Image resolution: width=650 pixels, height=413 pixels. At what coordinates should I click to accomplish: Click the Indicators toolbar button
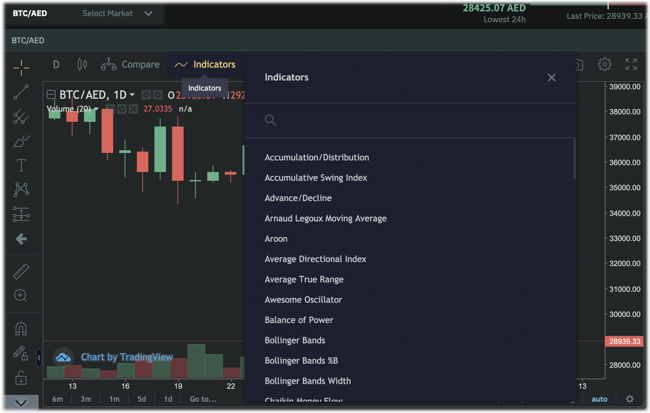pos(205,65)
